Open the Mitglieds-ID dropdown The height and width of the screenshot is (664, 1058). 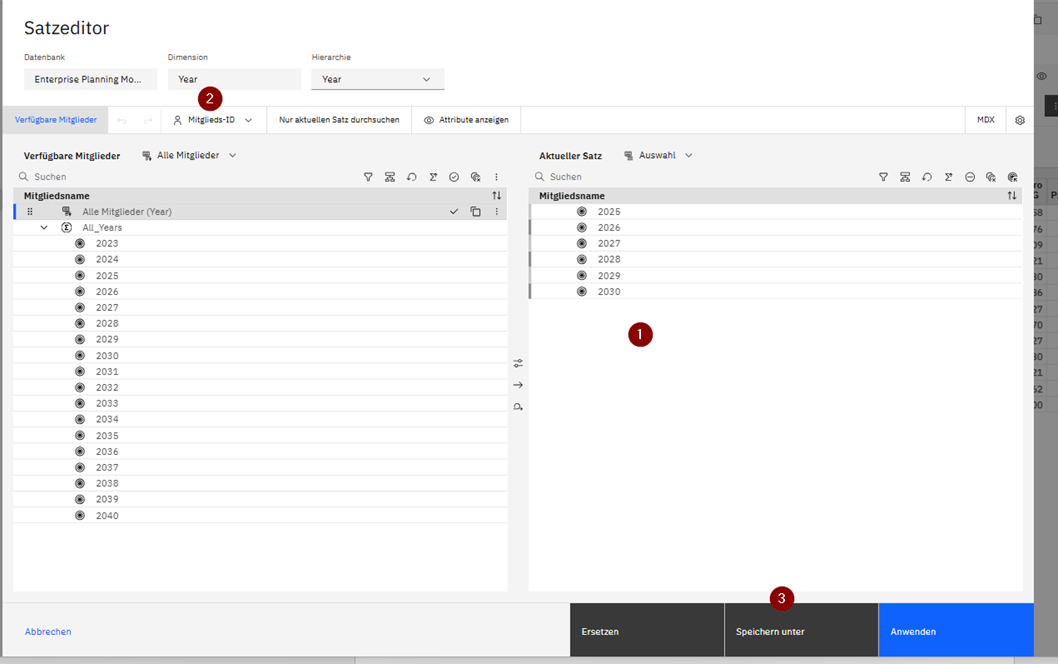point(212,120)
